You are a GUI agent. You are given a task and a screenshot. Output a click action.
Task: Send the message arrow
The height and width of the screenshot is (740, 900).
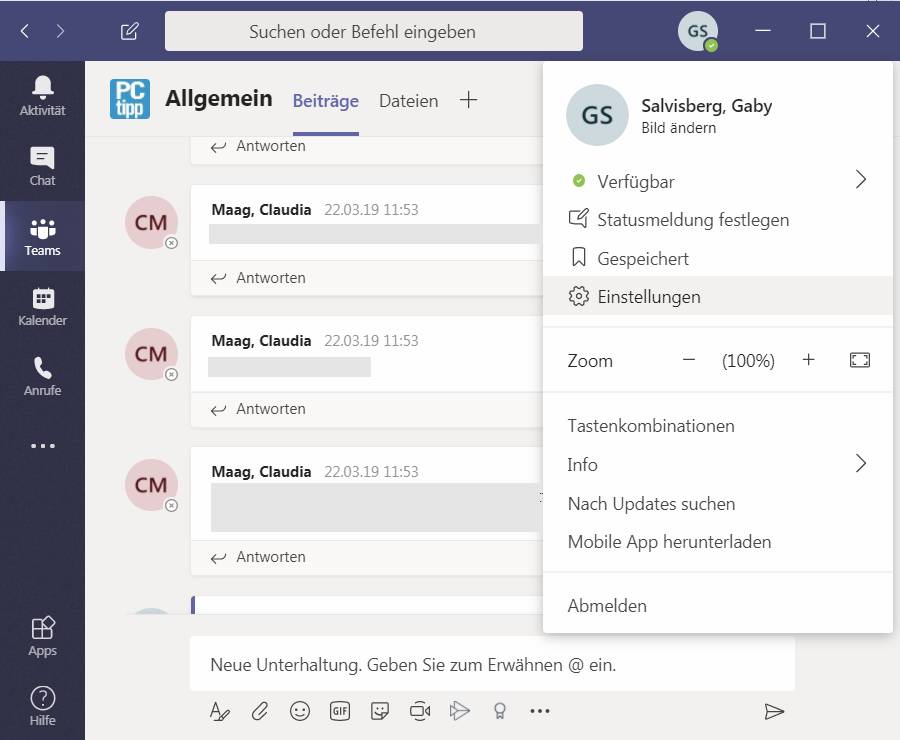coord(774,711)
